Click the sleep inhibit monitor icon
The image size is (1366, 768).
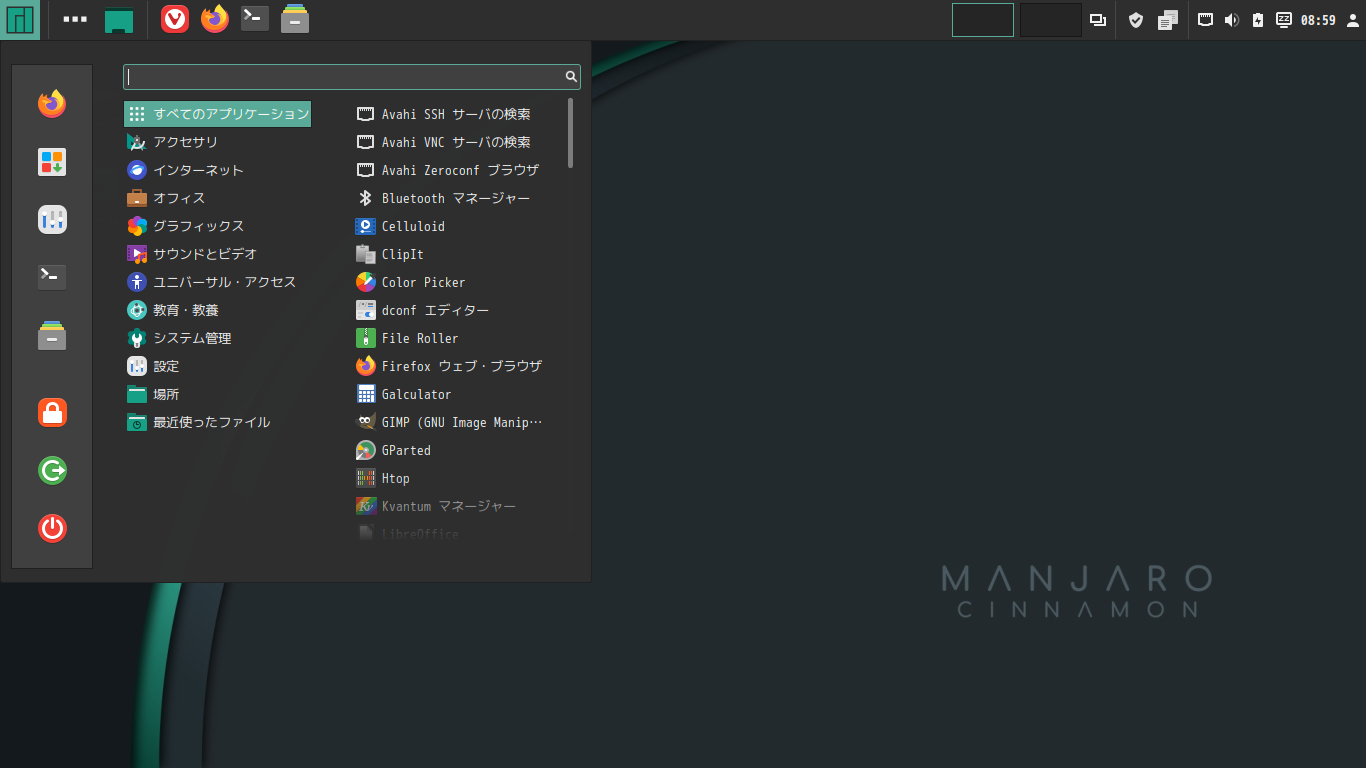(x=1284, y=20)
